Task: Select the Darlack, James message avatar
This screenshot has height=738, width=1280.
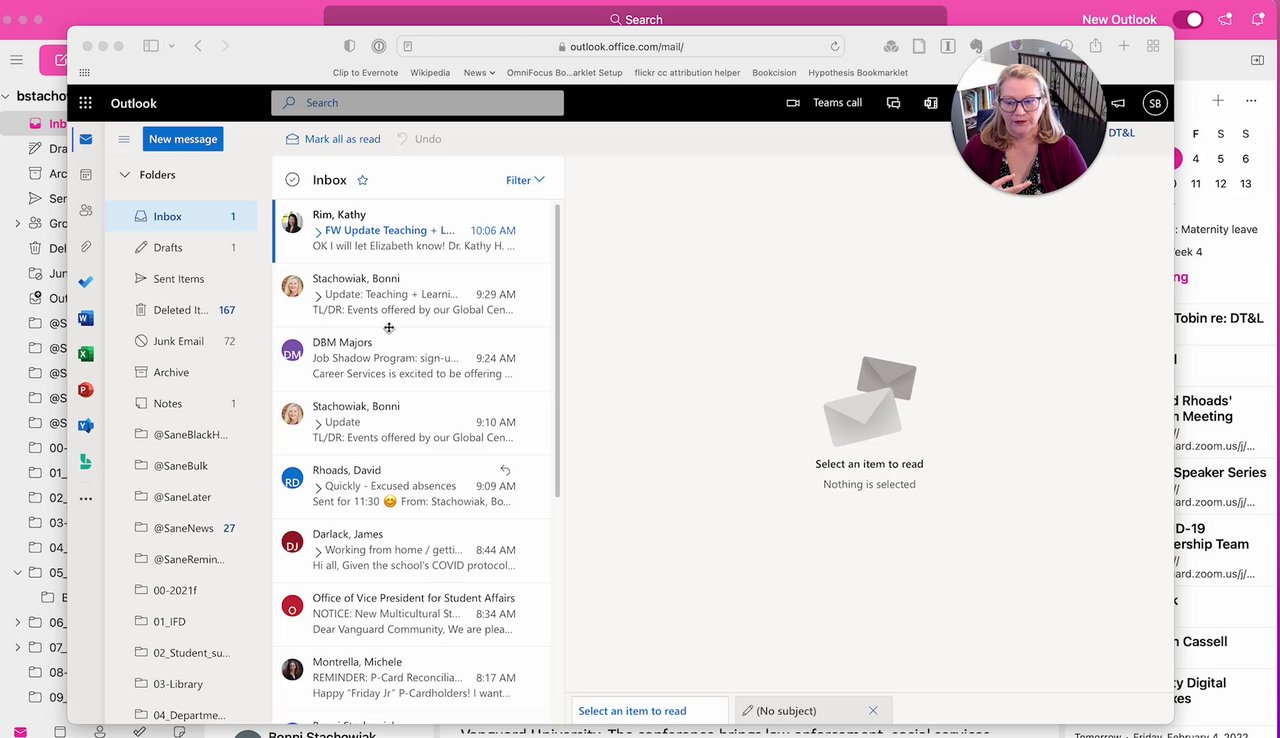Action: (292, 542)
